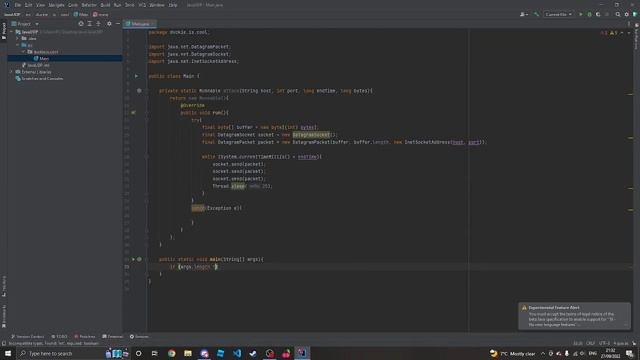
Task: Click the Experimental Feature Alert notification
Action: pyautogui.click(x=574, y=316)
